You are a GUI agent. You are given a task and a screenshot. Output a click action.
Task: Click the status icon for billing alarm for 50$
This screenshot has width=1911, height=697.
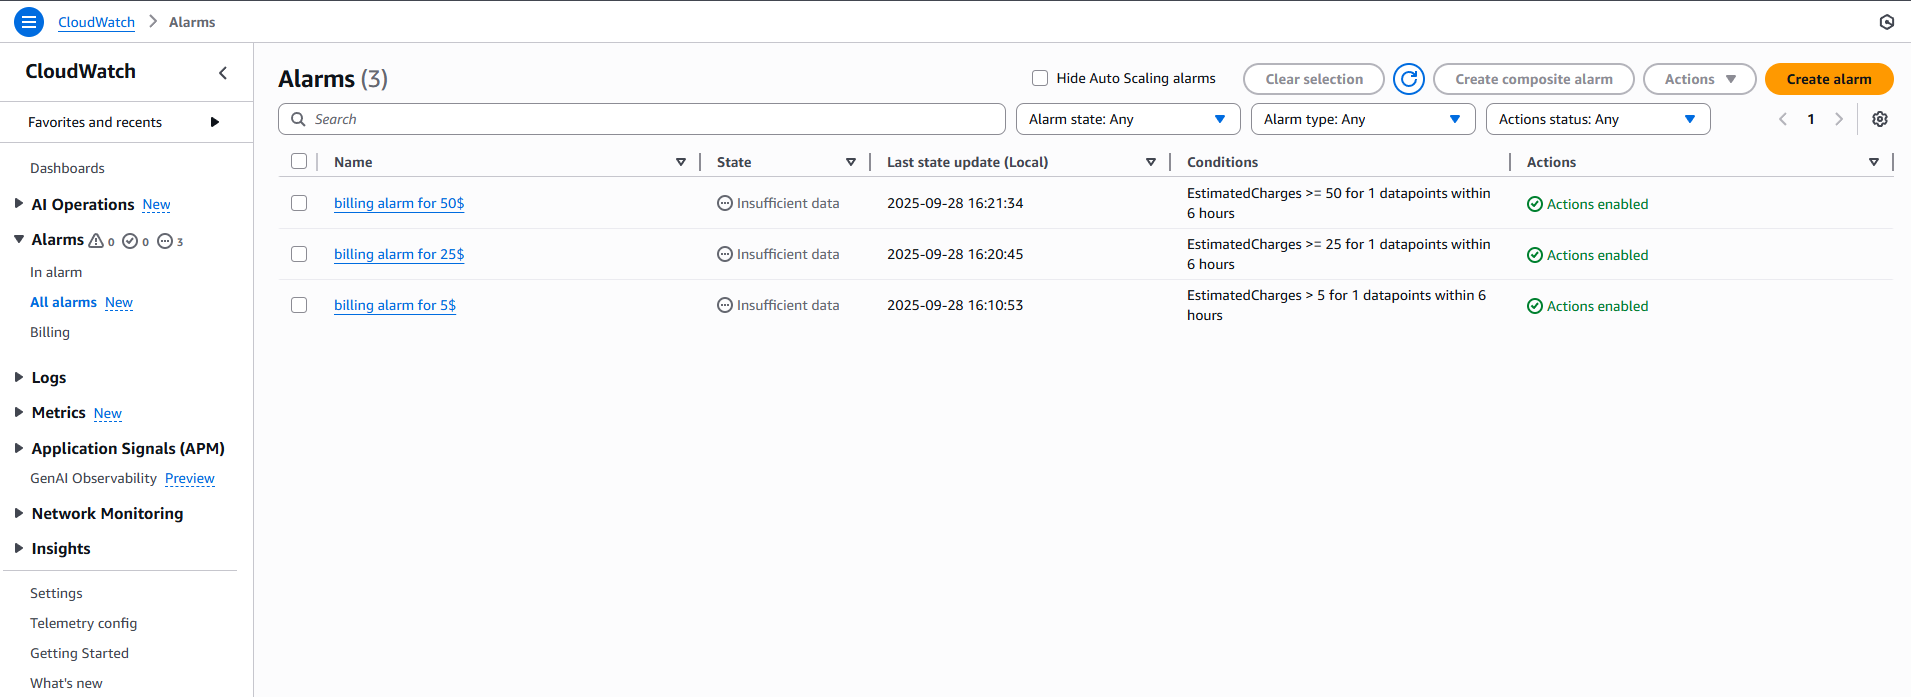click(x=725, y=203)
